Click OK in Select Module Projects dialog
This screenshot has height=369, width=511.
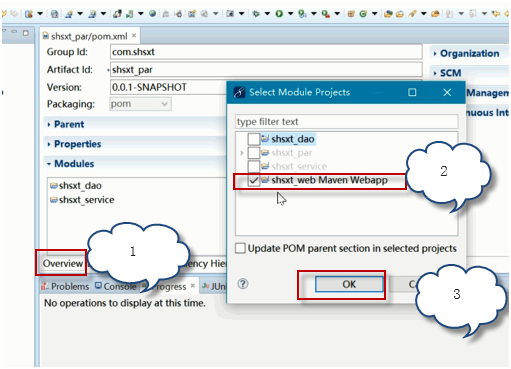point(349,284)
